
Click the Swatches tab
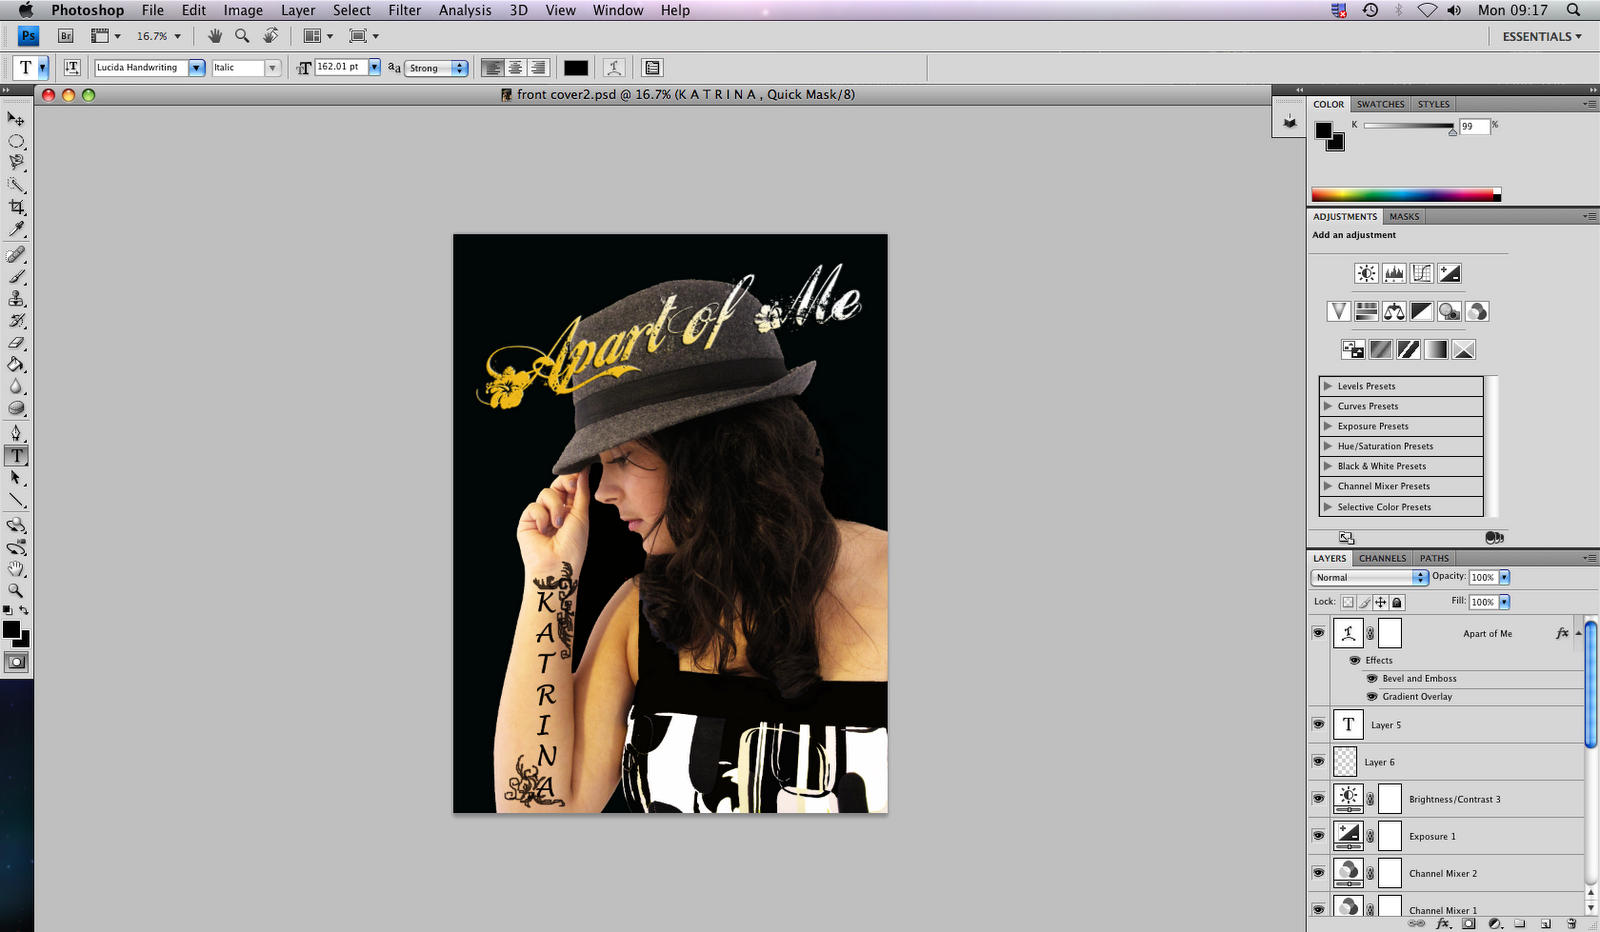pos(1380,103)
